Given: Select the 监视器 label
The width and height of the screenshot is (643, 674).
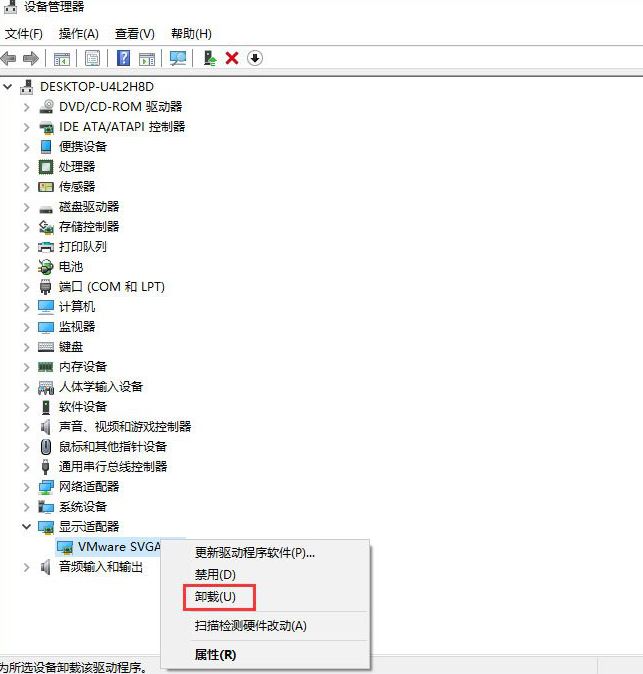Looking at the screenshot, I should point(77,327).
